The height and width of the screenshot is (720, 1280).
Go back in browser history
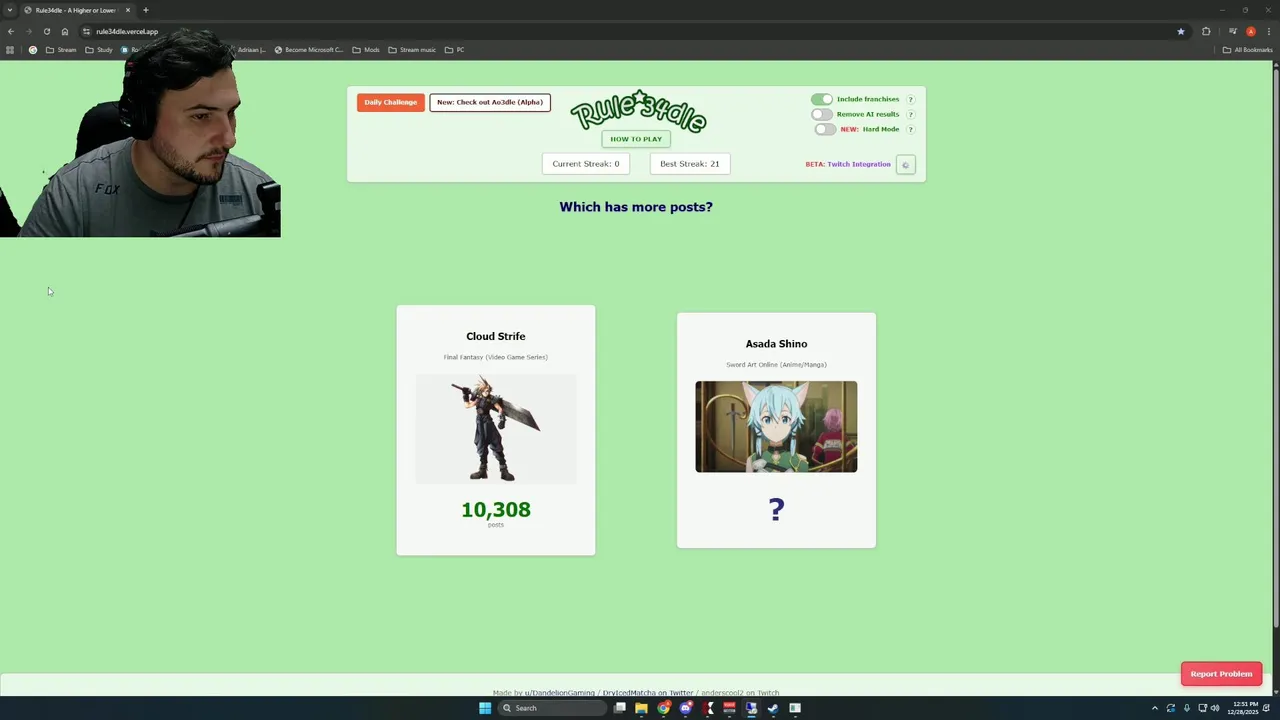pos(11,31)
